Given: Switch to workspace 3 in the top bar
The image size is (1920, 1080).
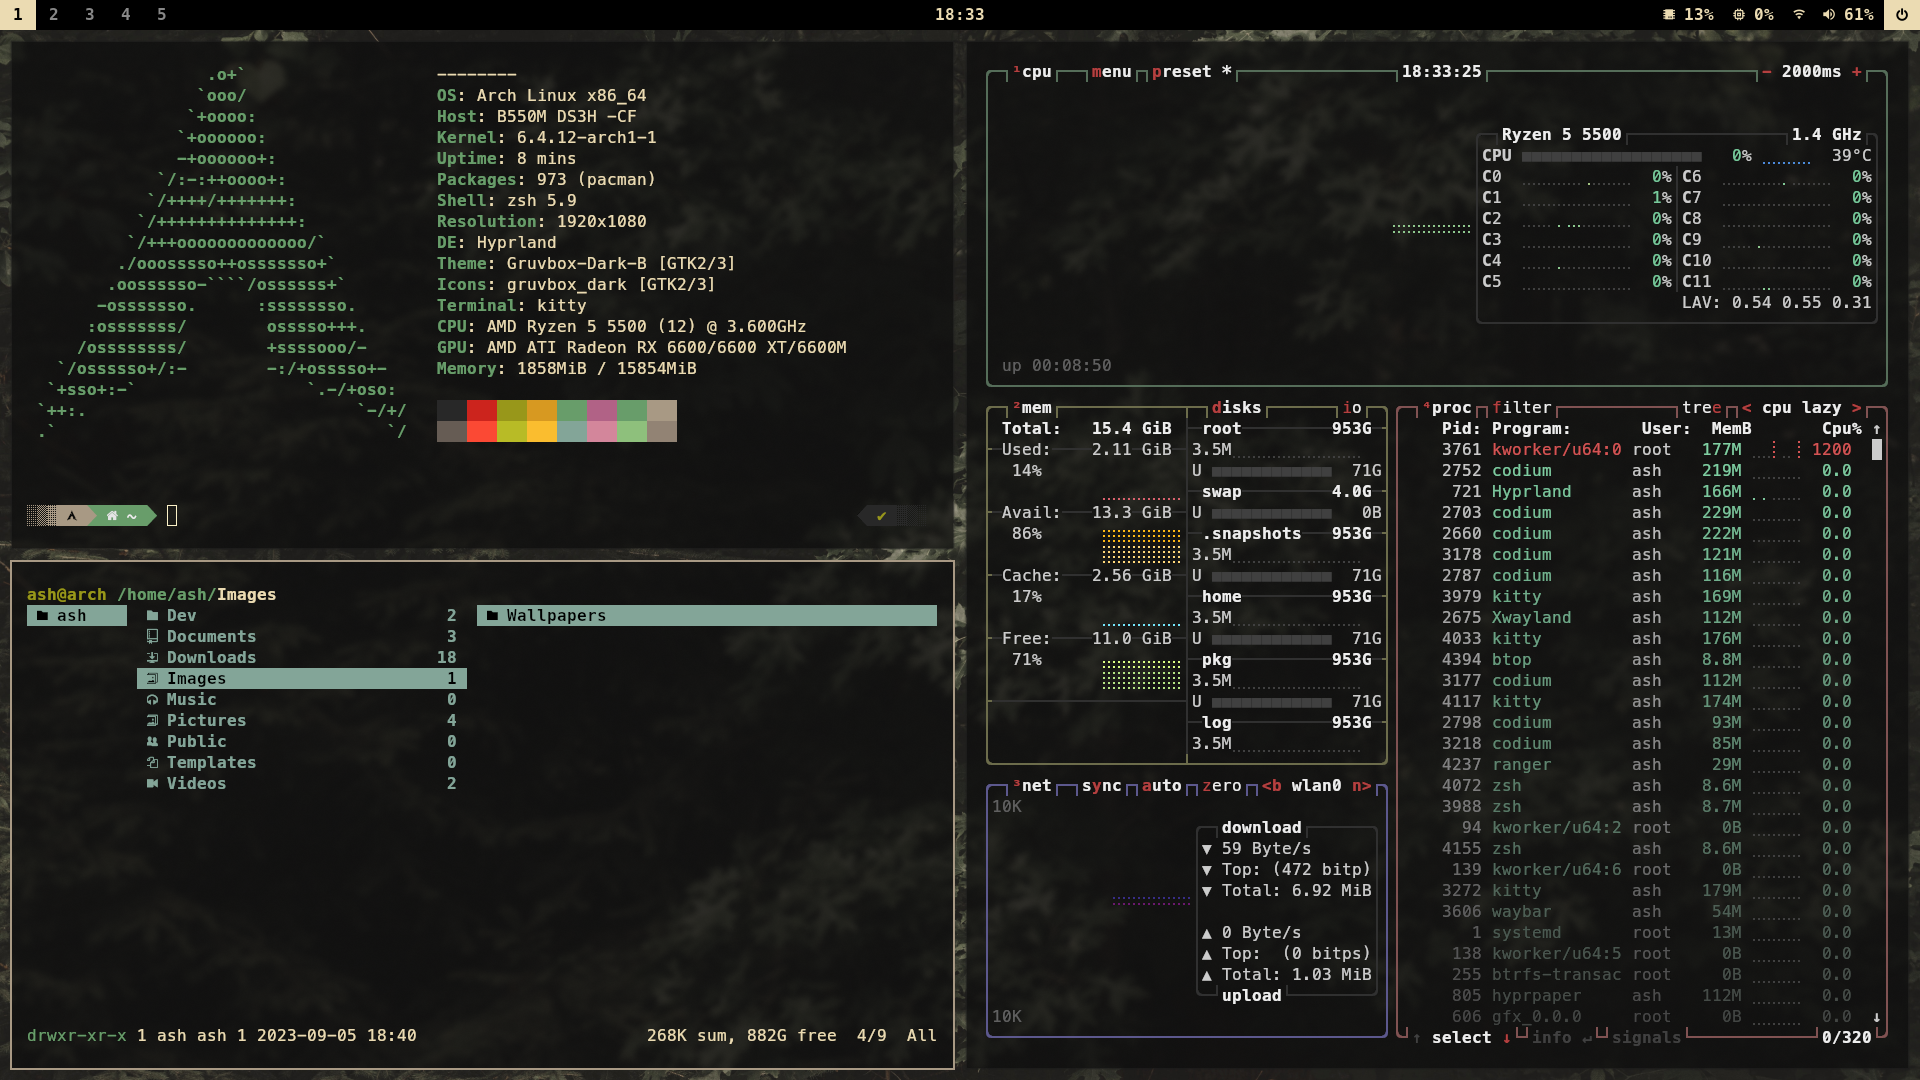Looking at the screenshot, I should point(89,14).
